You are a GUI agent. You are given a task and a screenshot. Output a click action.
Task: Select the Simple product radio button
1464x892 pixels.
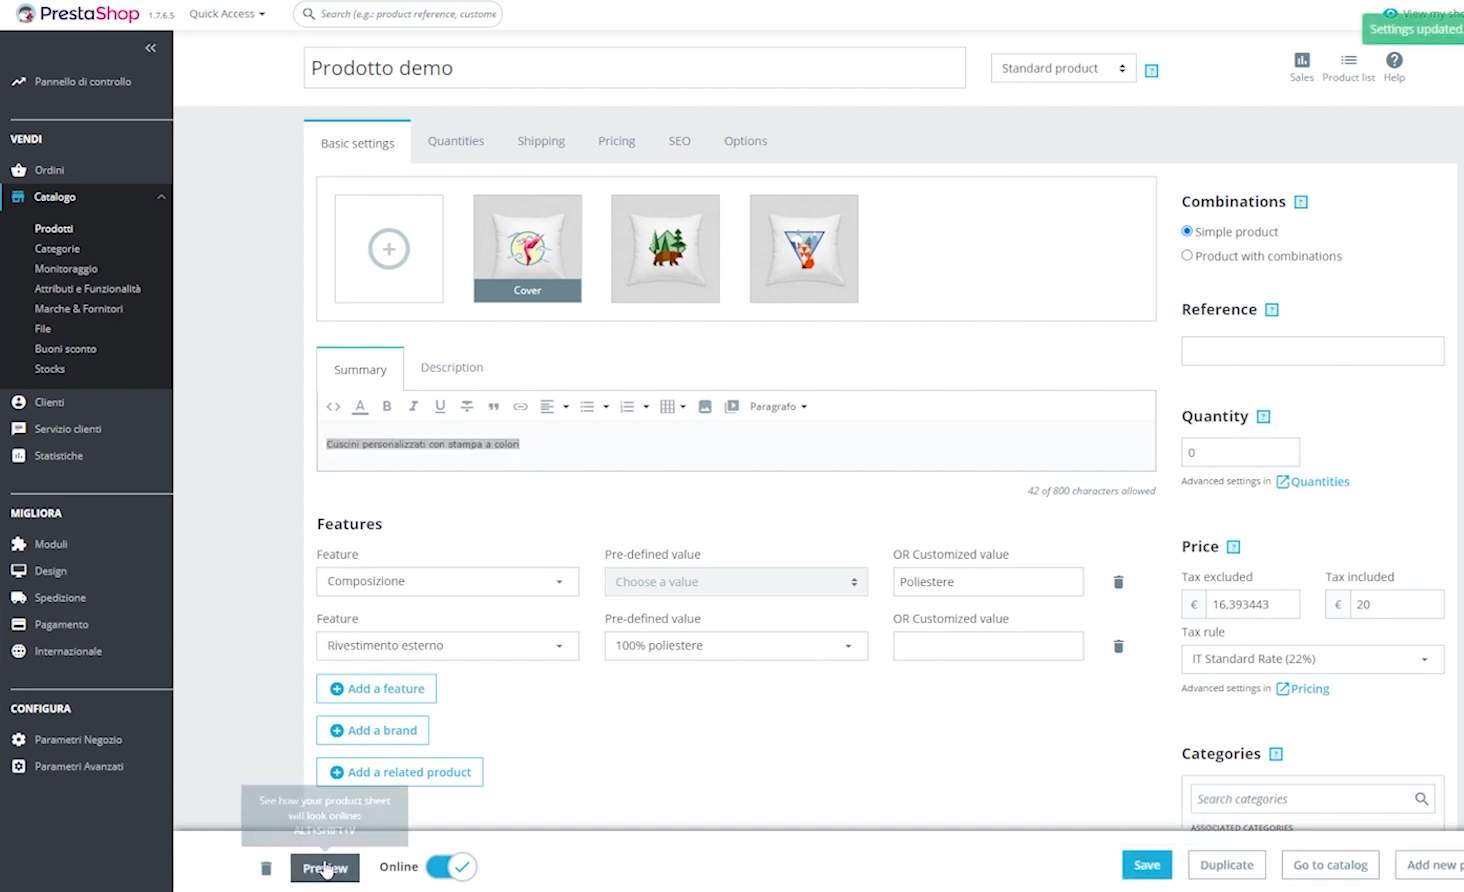point(1187,231)
